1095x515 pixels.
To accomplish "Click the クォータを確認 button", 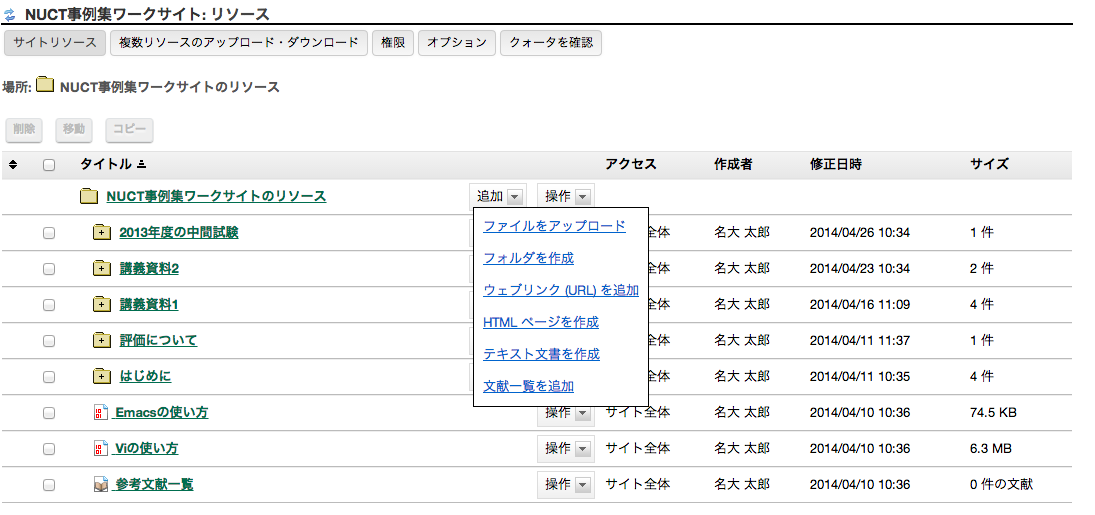I will point(551,43).
